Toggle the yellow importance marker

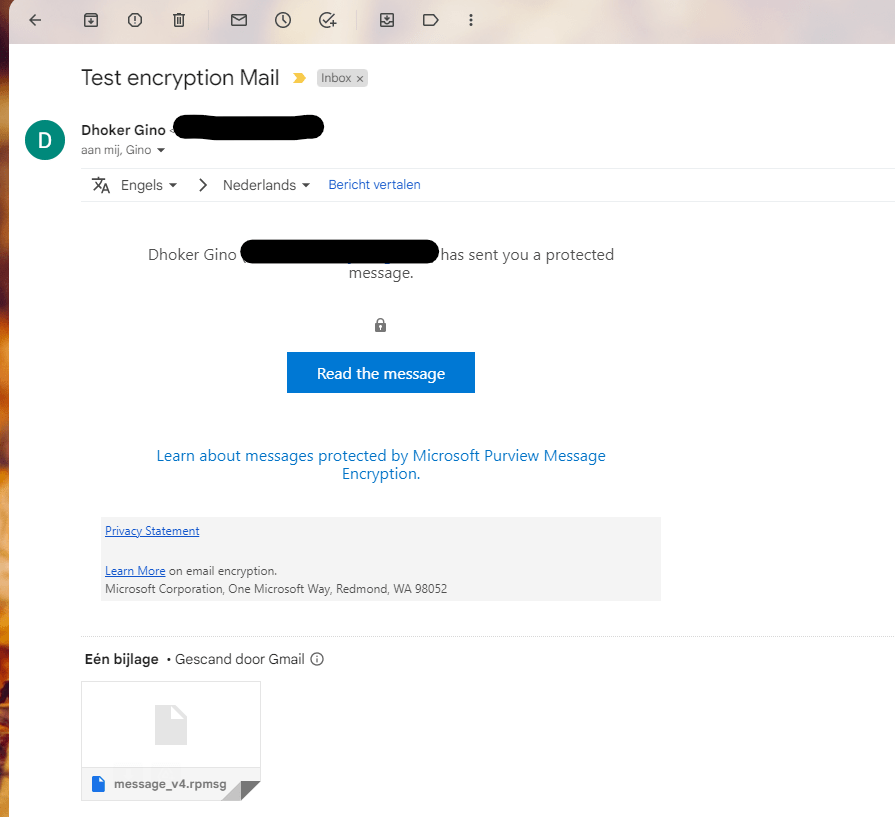[x=299, y=78]
